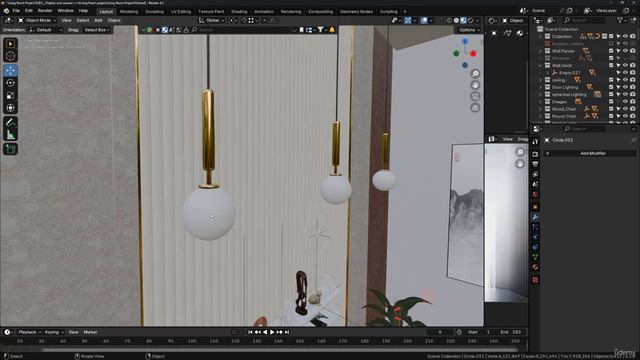The height and width of the screenshot is (360, 640).
Task: Switch to the UV Editing workspace tab
Action: click(x=181, y=11)
